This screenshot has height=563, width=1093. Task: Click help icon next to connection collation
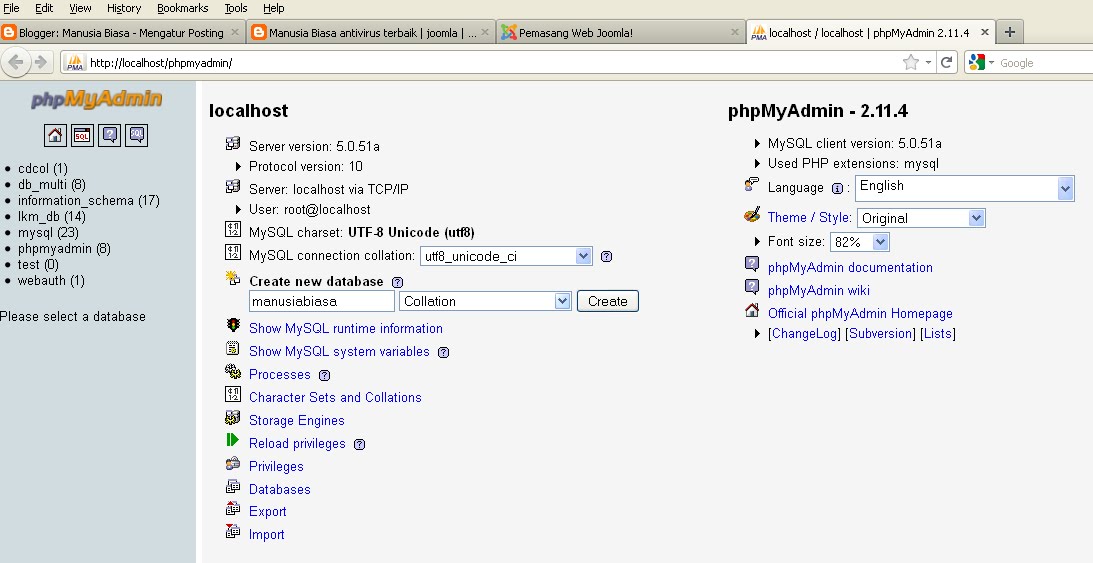pyautogui.click(x=606, y=256)
